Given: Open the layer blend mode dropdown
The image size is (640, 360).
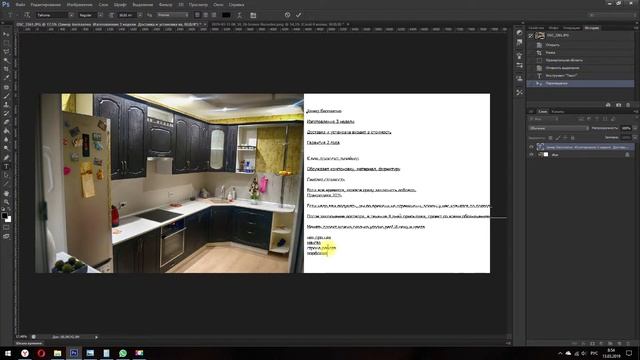Looking at the screenshot, I should pos(559,128).
